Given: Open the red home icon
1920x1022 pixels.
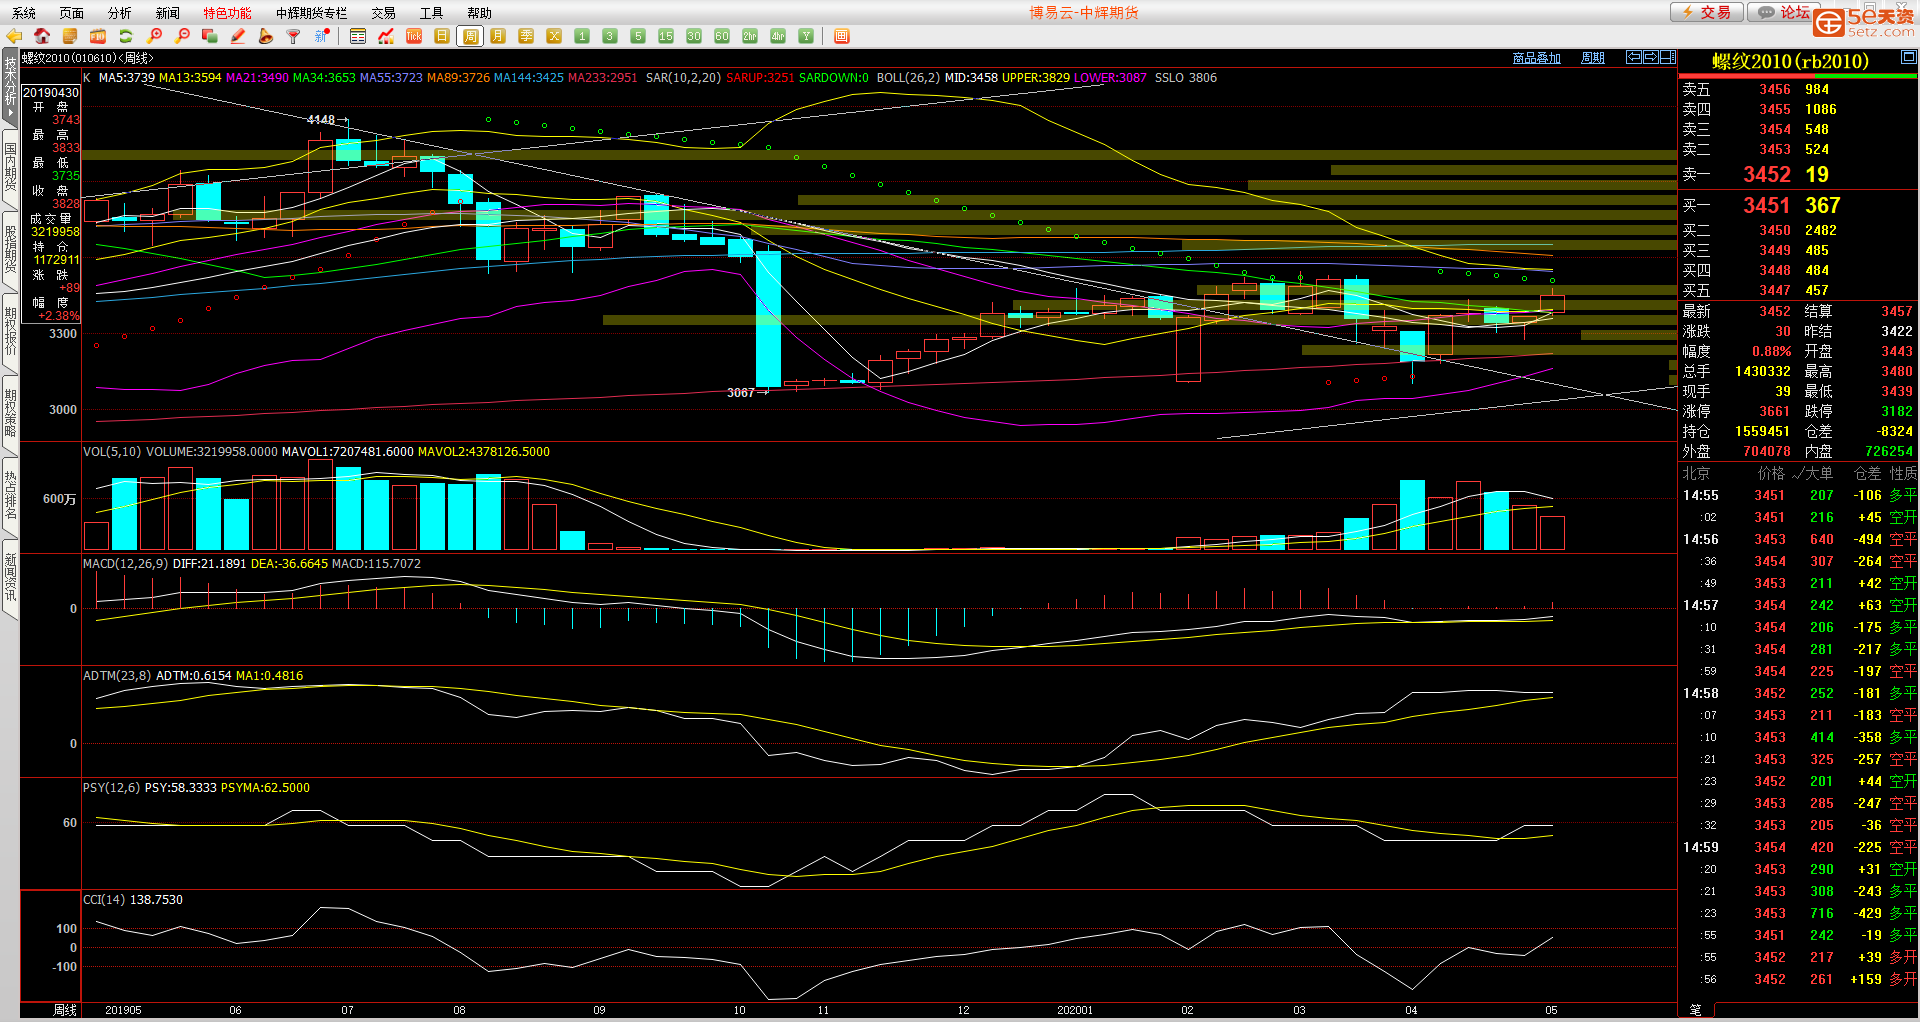Looking at the screenshot, I should pos(42,36).
